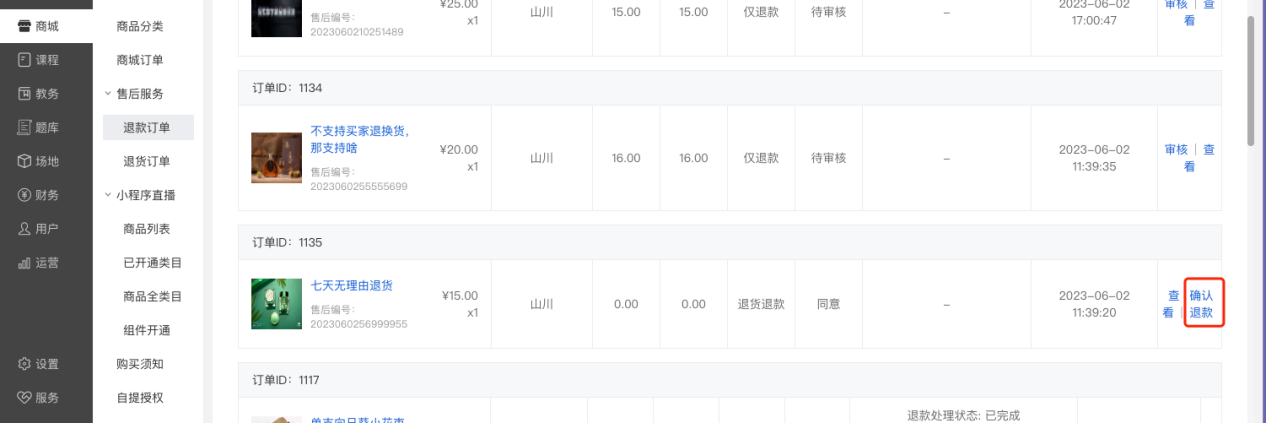Open the 课程 course icon
The width and height of the screenshot is (1266, 423).
[24, 60]
